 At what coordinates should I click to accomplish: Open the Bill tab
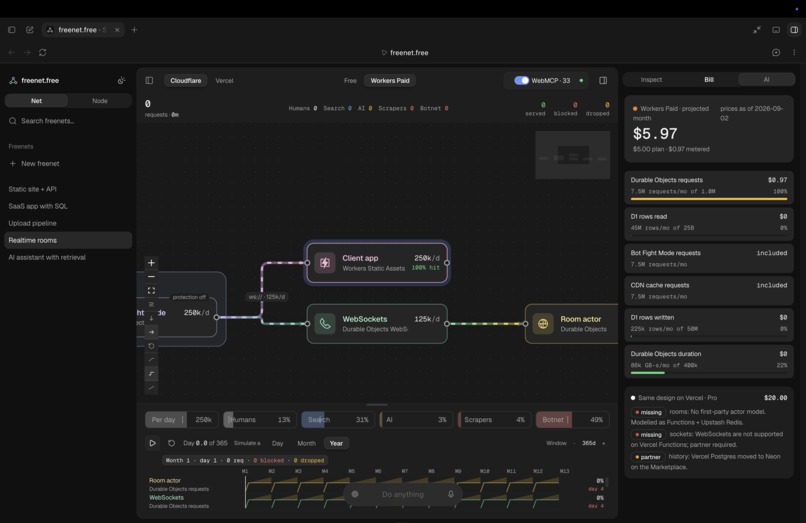(709, 80)
